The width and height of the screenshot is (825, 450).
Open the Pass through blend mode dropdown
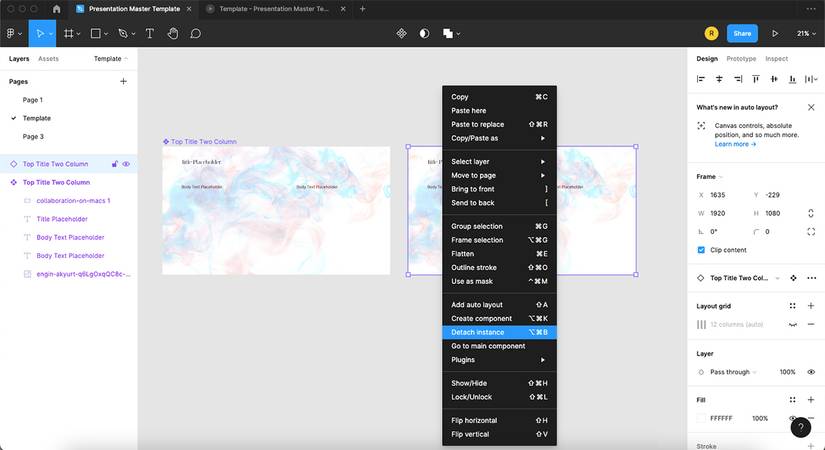733,372
